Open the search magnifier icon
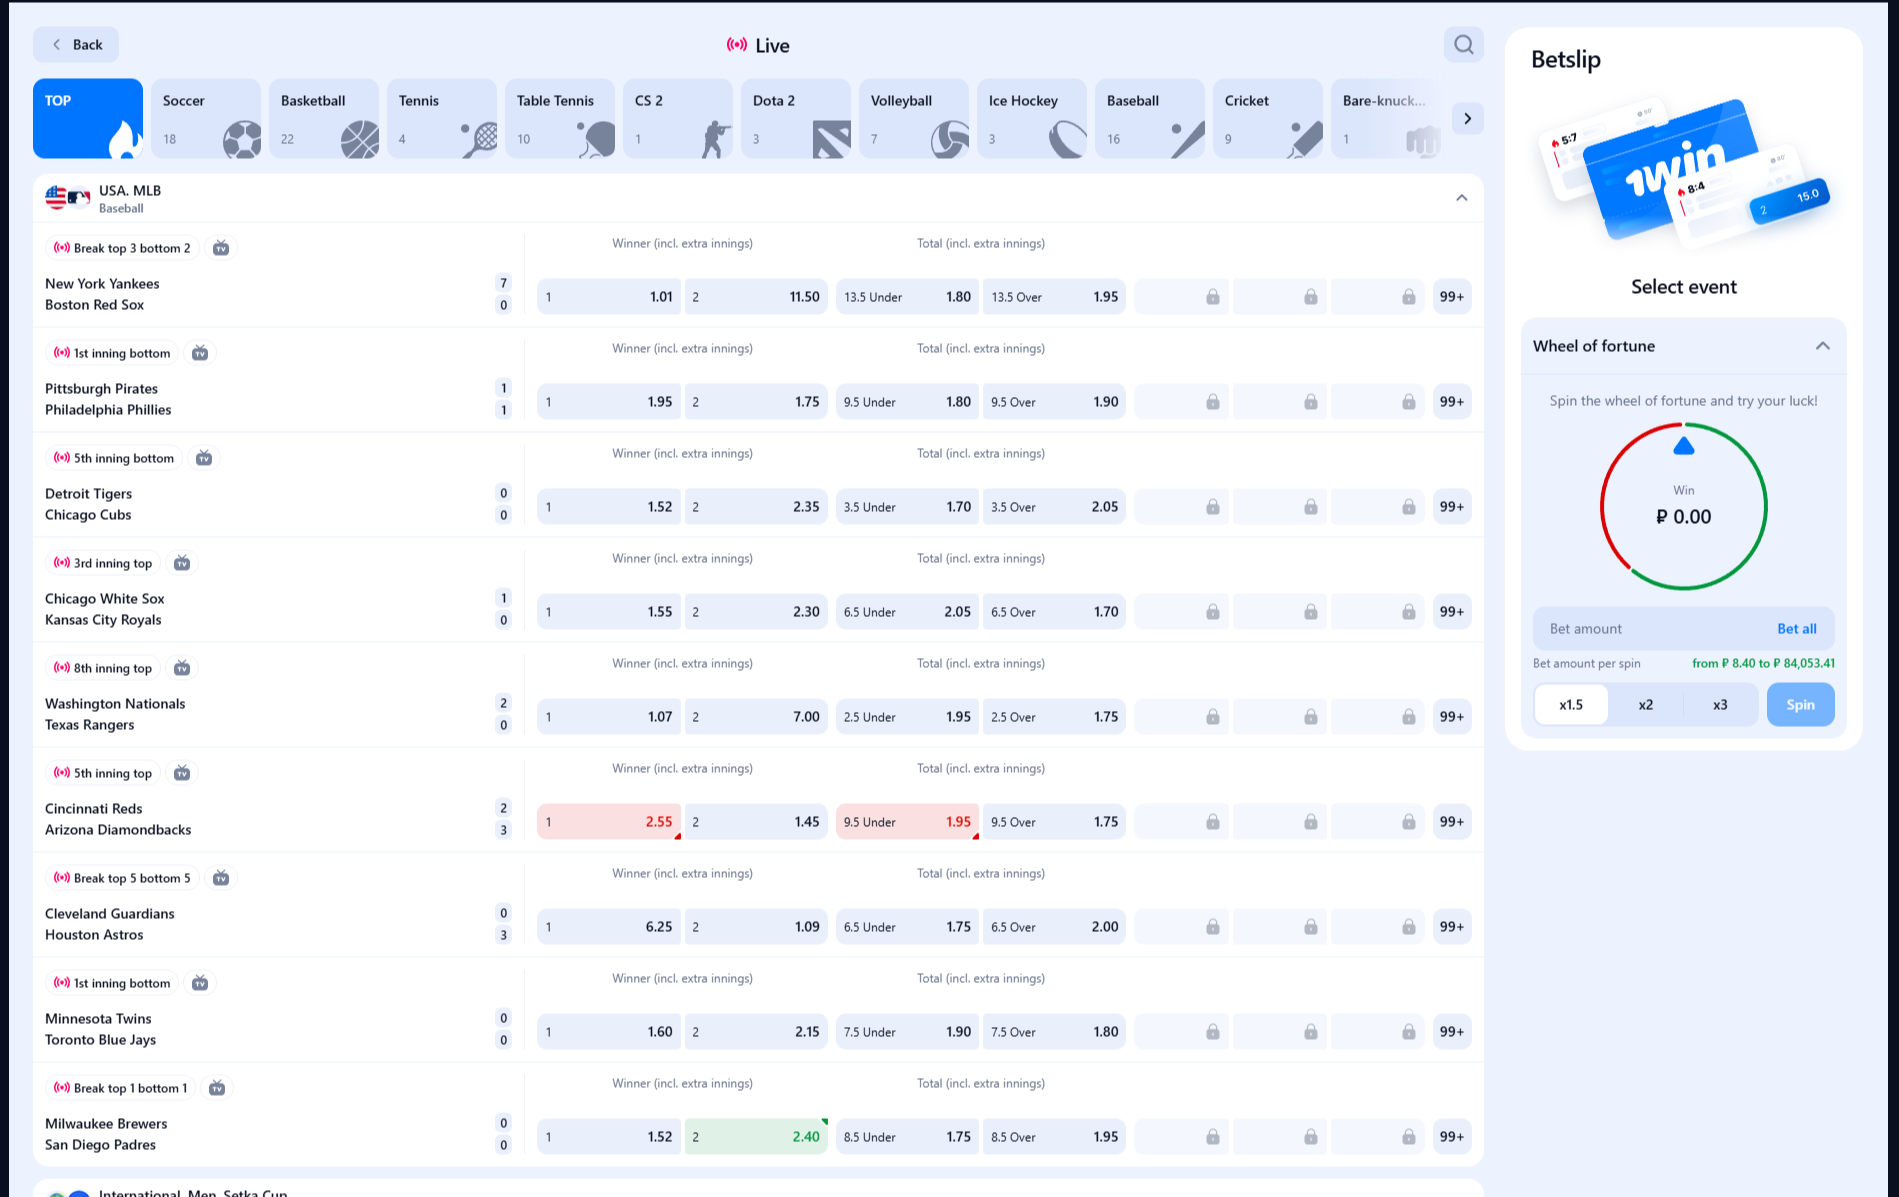The width and height of the screenshot is (1899, 1197). pos(1463,45)
